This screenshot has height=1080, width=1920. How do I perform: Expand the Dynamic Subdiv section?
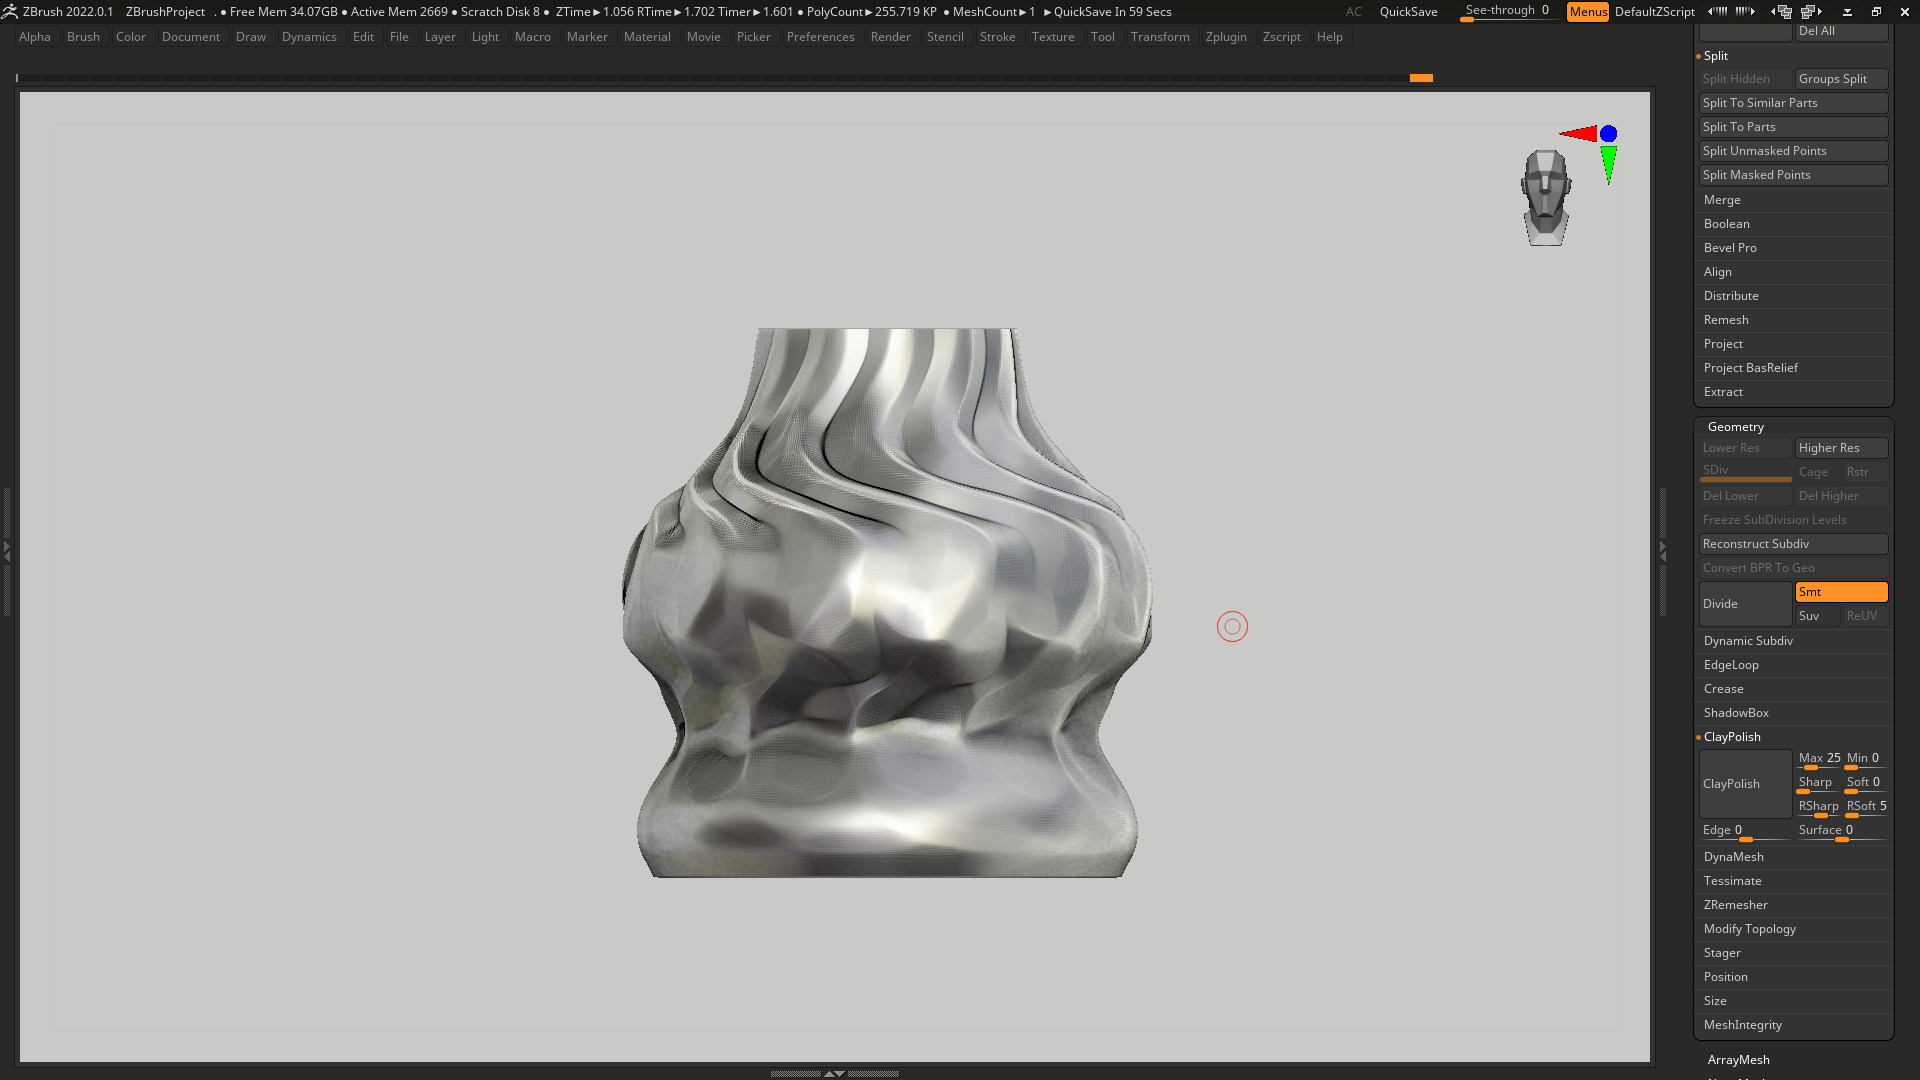1748,641
